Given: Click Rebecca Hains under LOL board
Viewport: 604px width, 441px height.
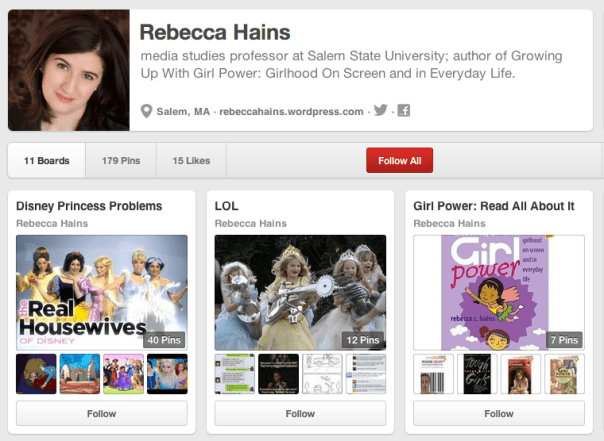Looking at the screenshot, I should click(251, 223).
